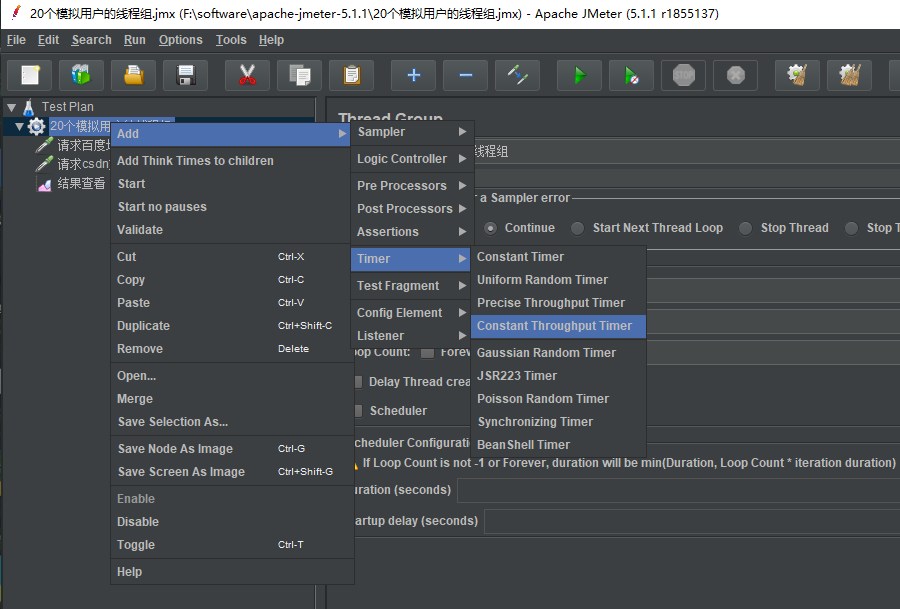Choose Gaussian Random Timer
The height and width of the screenshot is (609, 900).
(558, 353)
